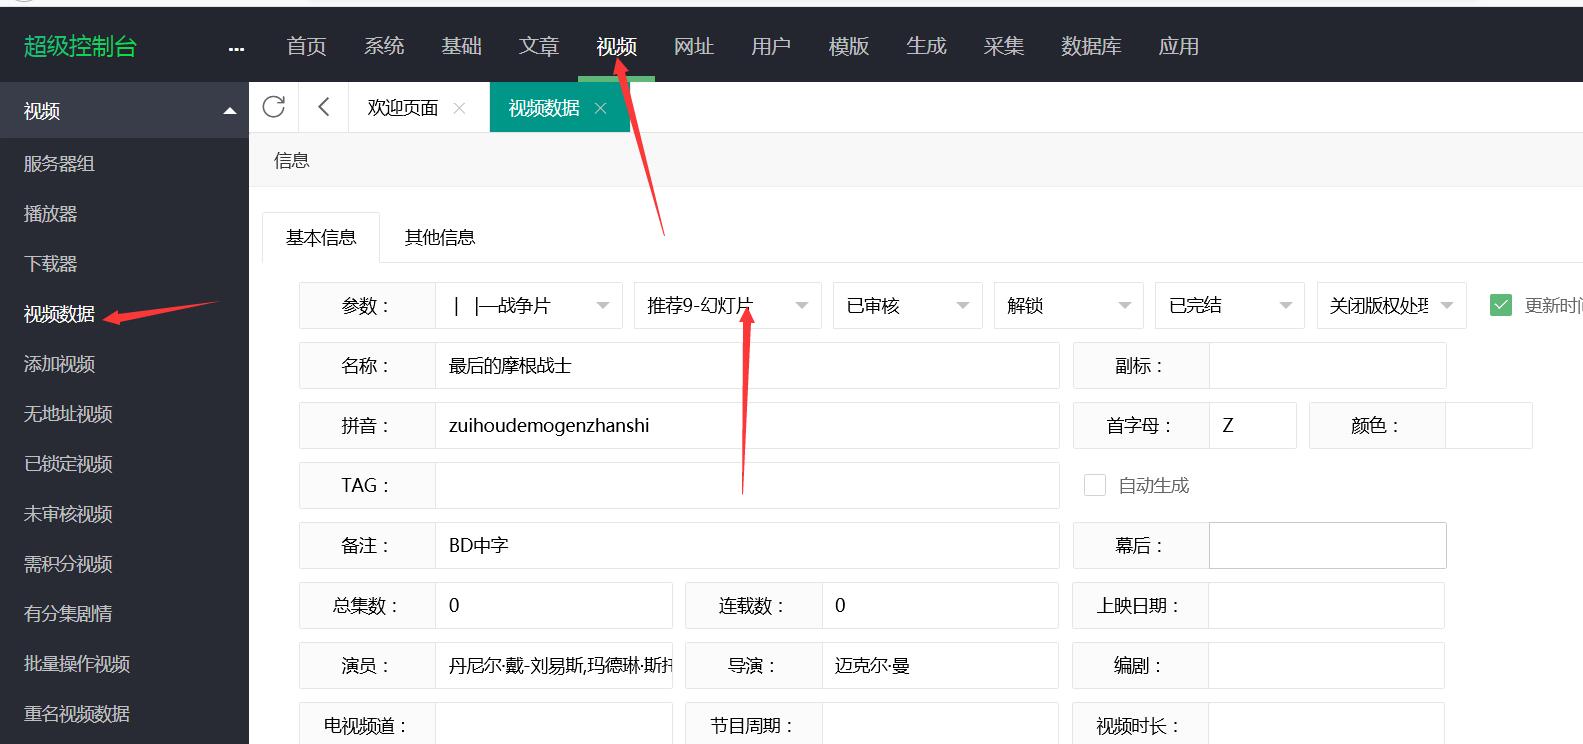Click the 视频时长 input field
Screen dimensions: 1583x744
tap(1326, 724)
